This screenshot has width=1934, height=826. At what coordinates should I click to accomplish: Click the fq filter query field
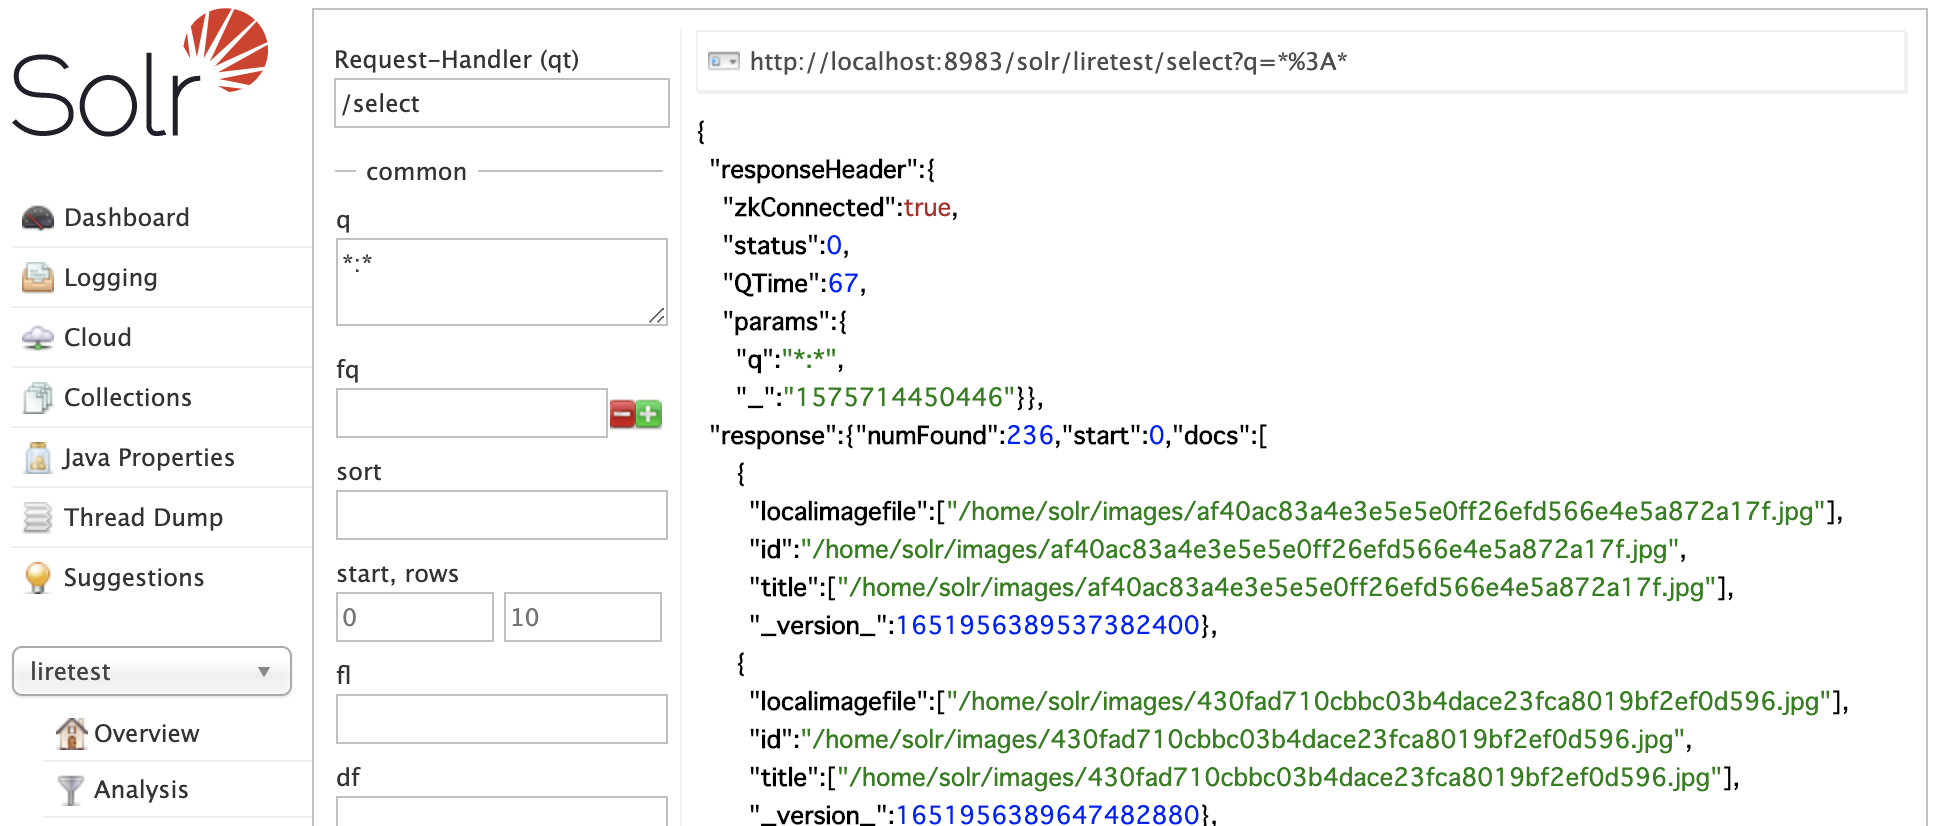(x=472, y=413)
